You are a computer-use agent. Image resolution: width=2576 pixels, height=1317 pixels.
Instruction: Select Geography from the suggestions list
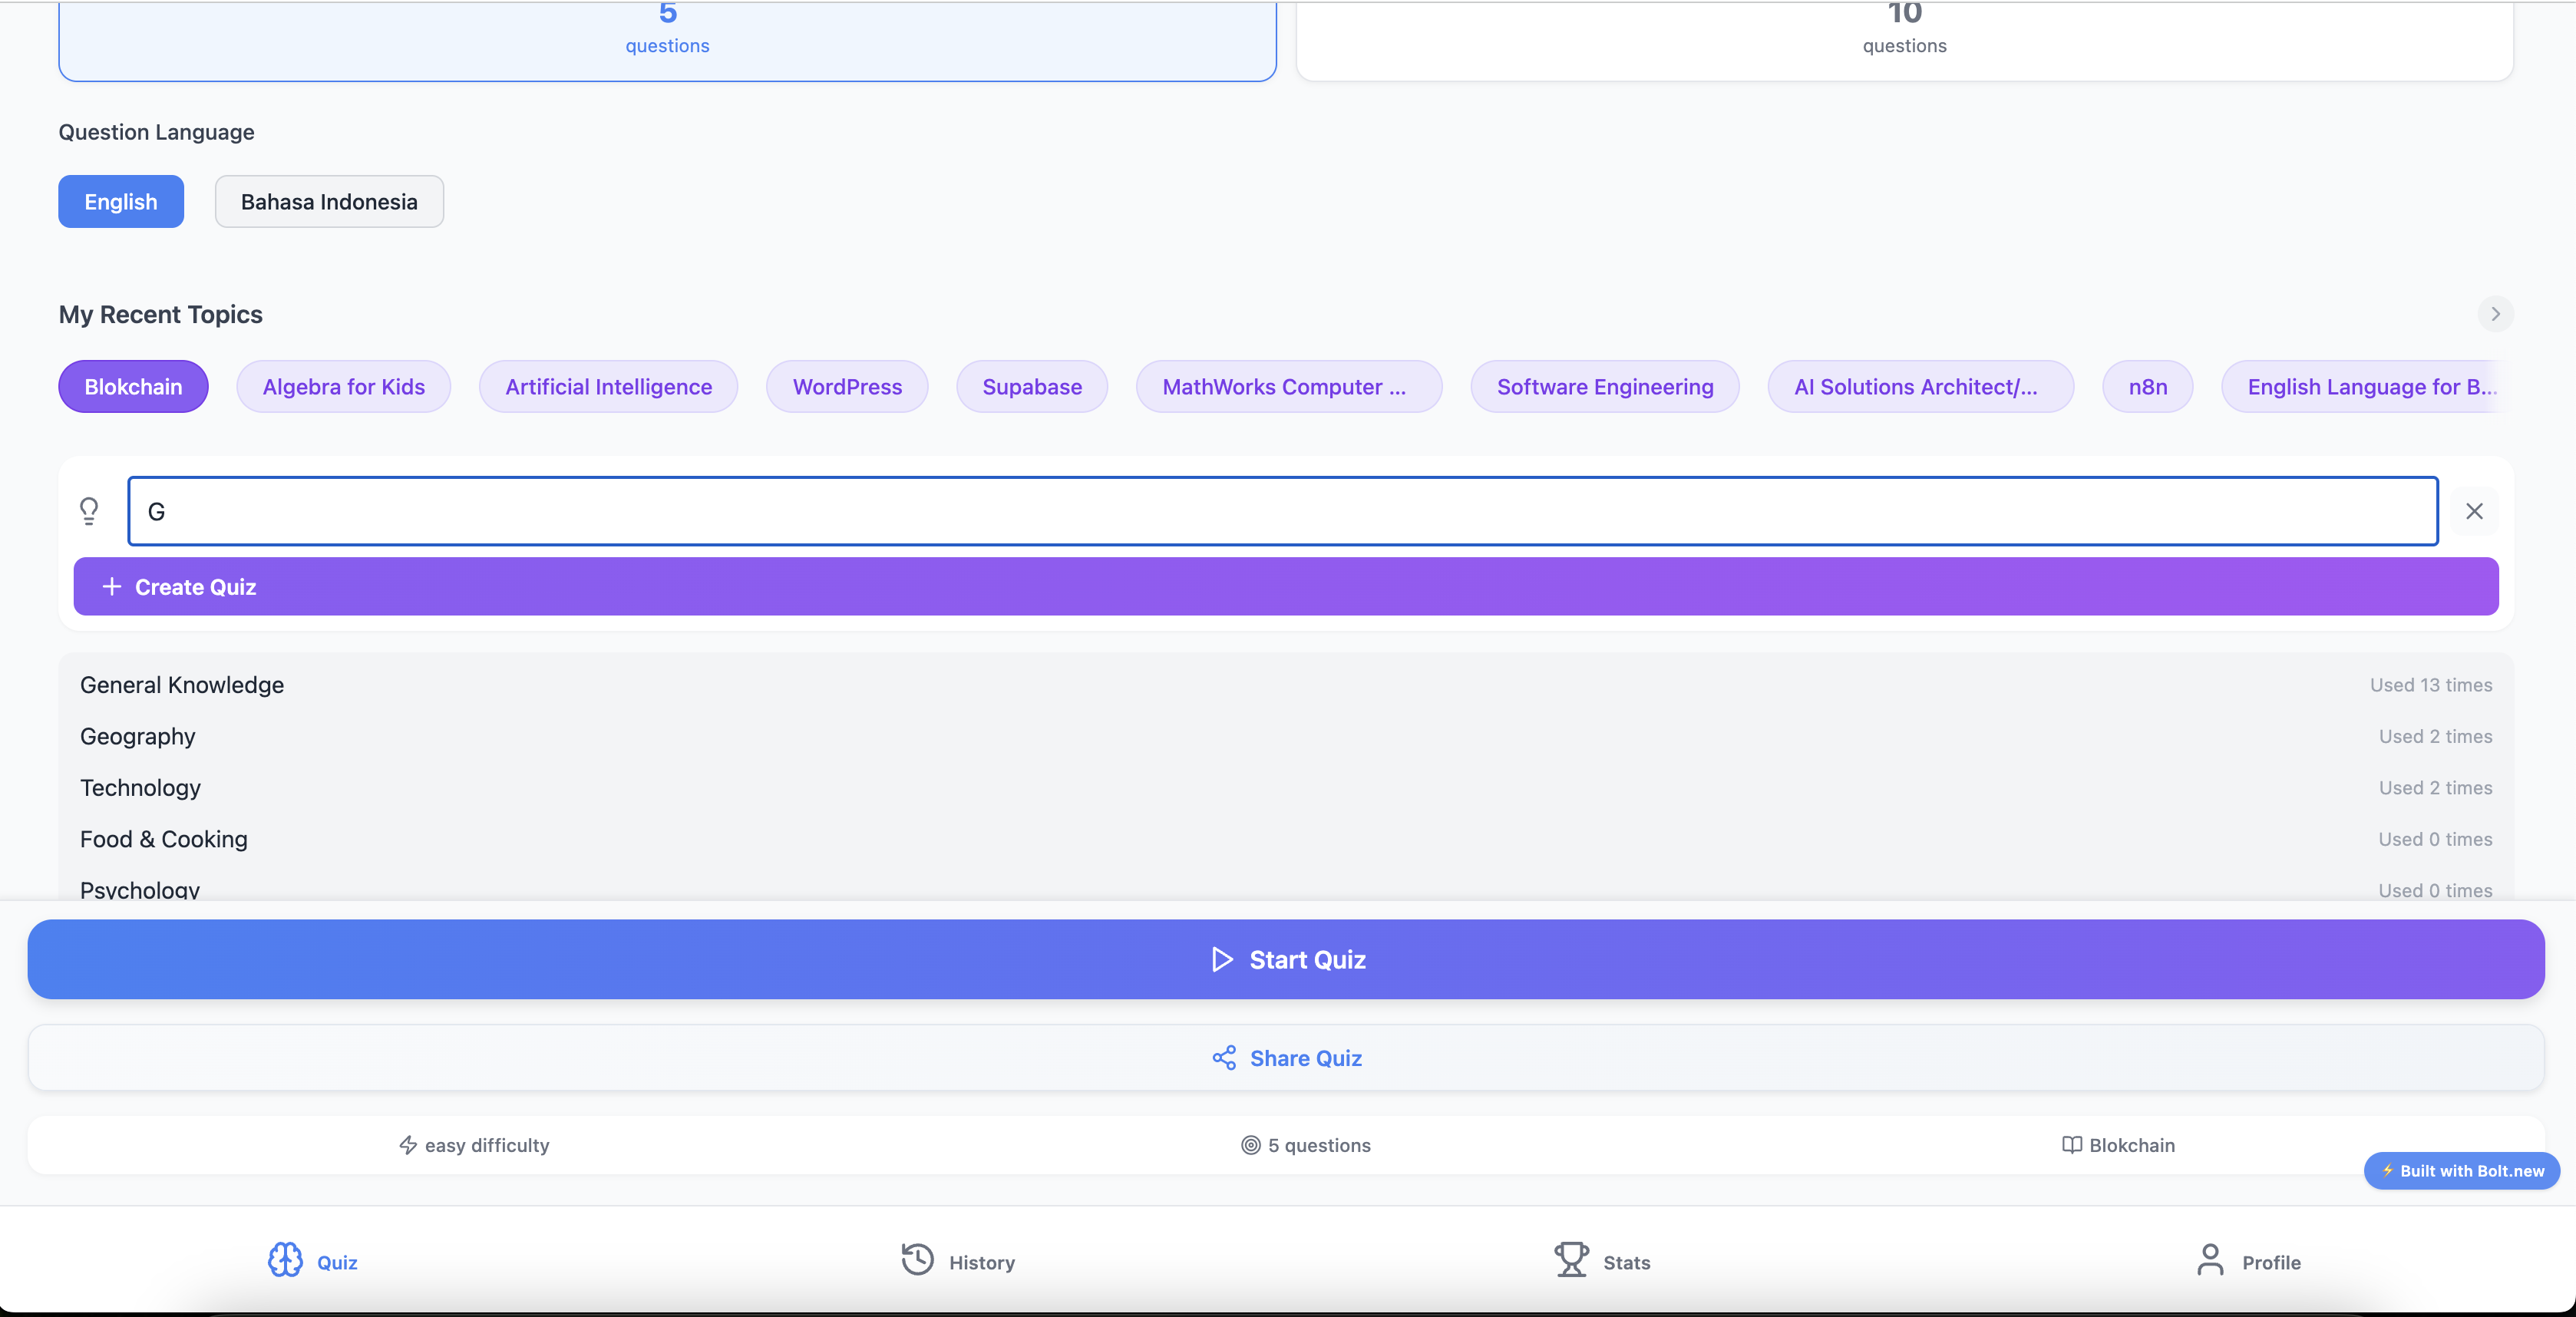(x=138, y=737)
